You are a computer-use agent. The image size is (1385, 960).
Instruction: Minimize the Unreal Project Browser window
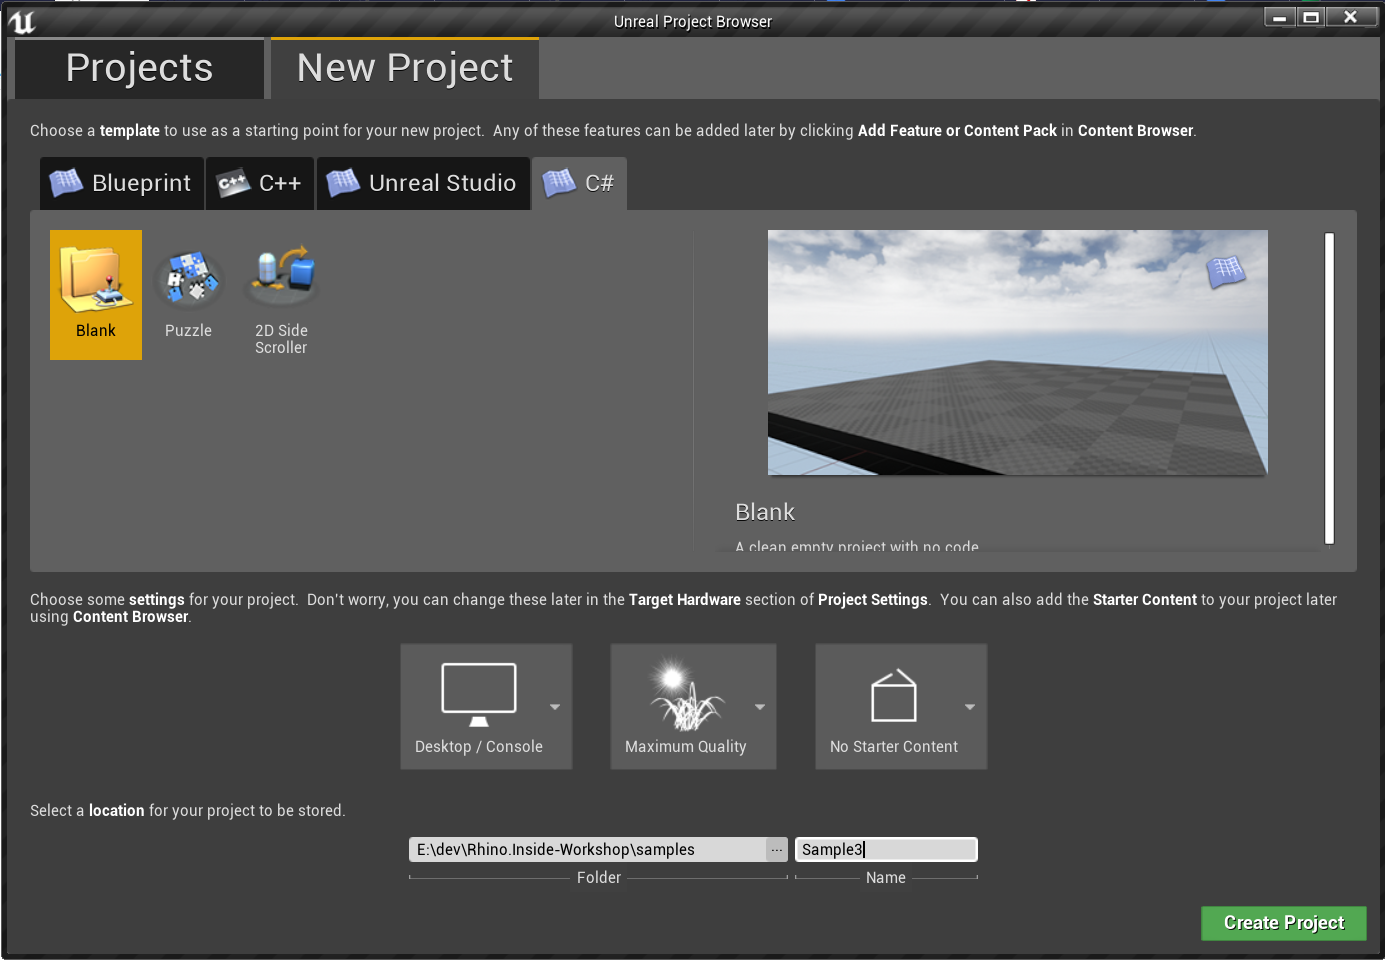[1279, 17]
